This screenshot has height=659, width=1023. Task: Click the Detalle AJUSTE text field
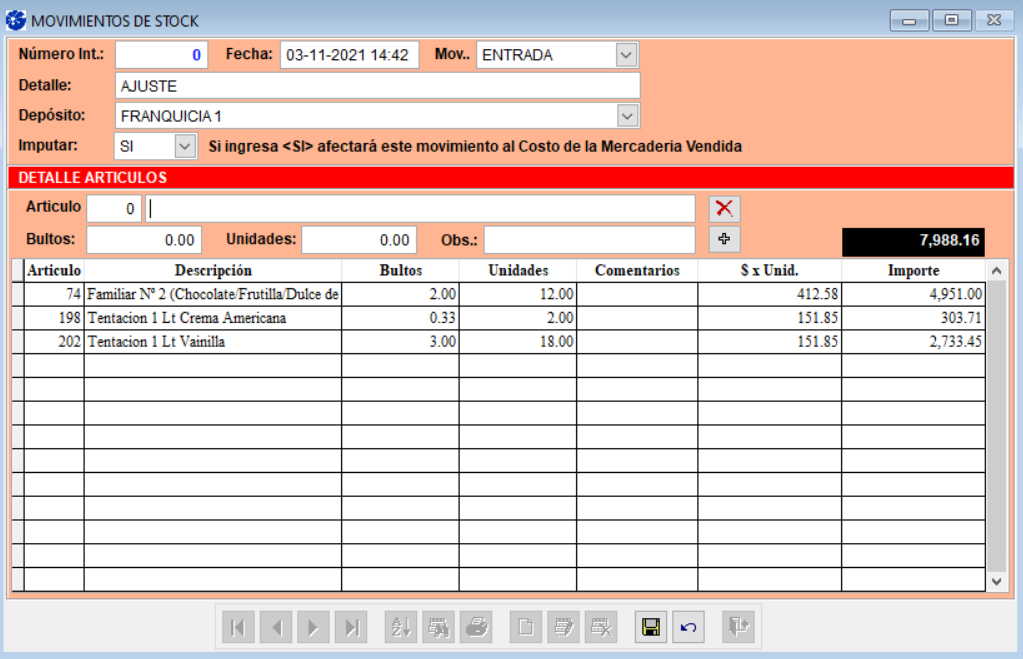tap(377, 86)
